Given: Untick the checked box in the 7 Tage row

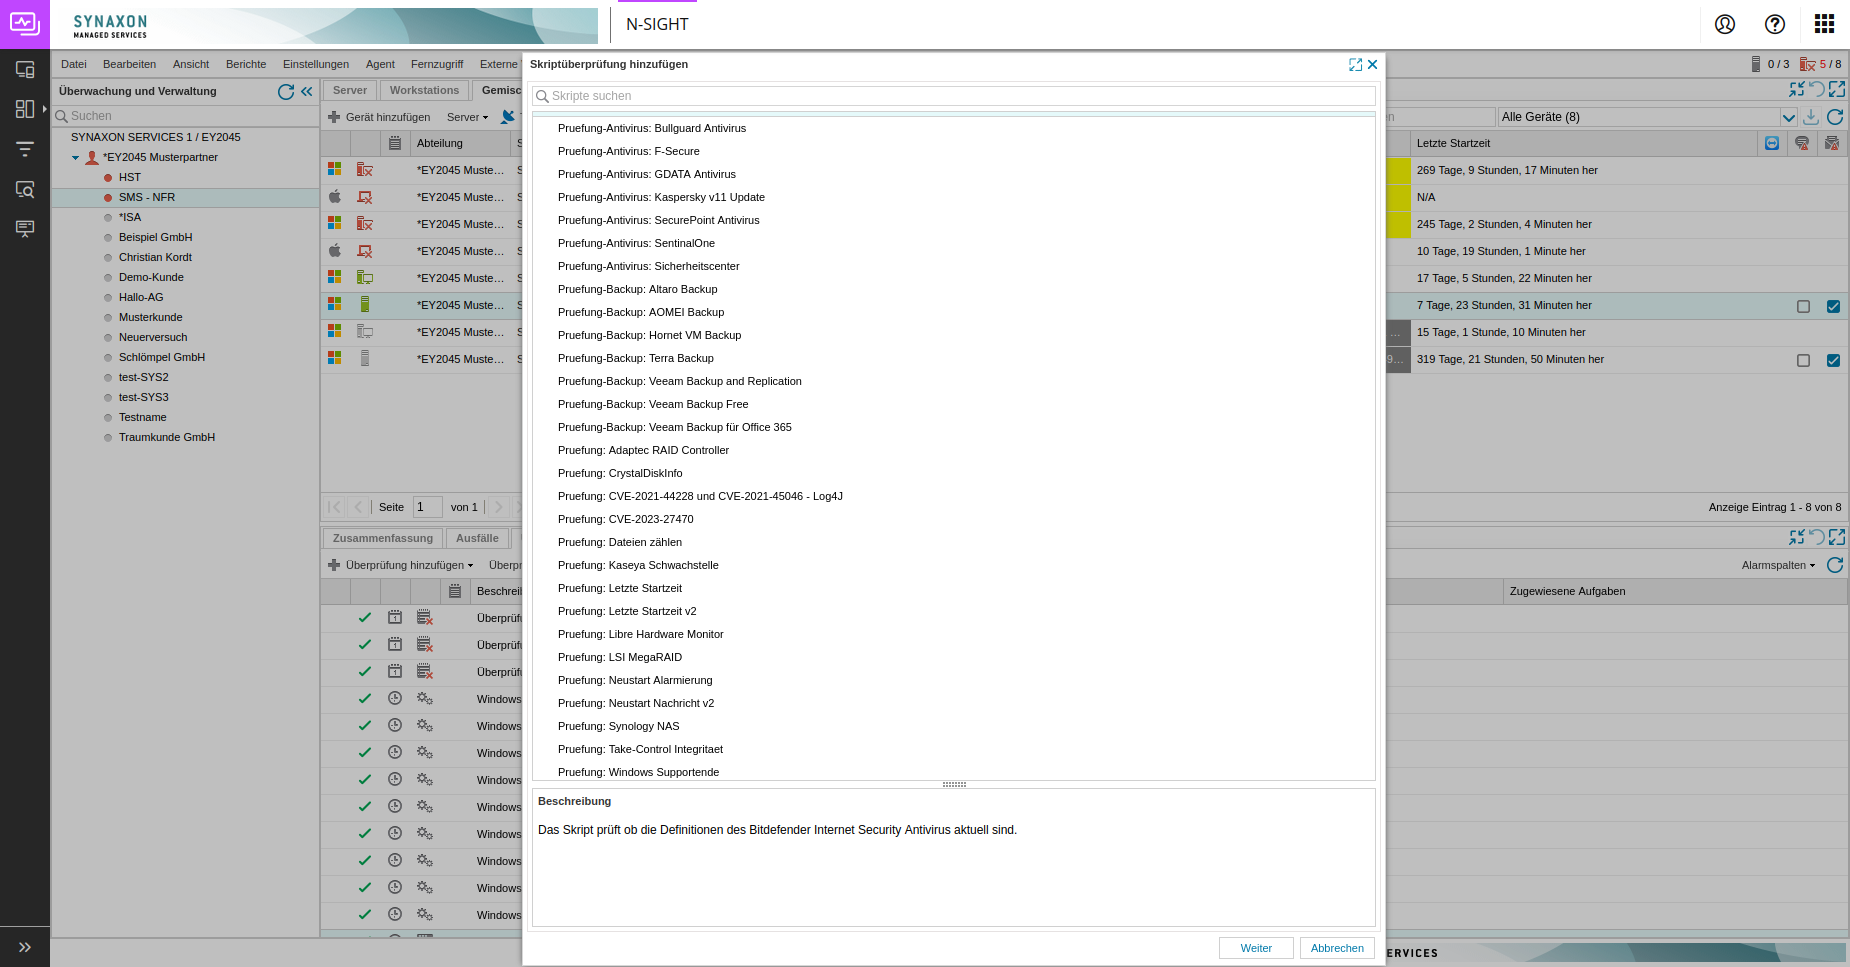Looking at the screenshot, I should (1833, 306).
